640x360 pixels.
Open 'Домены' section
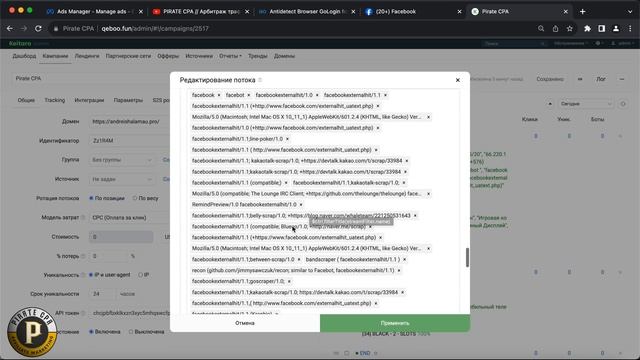(x=284, y=56)
